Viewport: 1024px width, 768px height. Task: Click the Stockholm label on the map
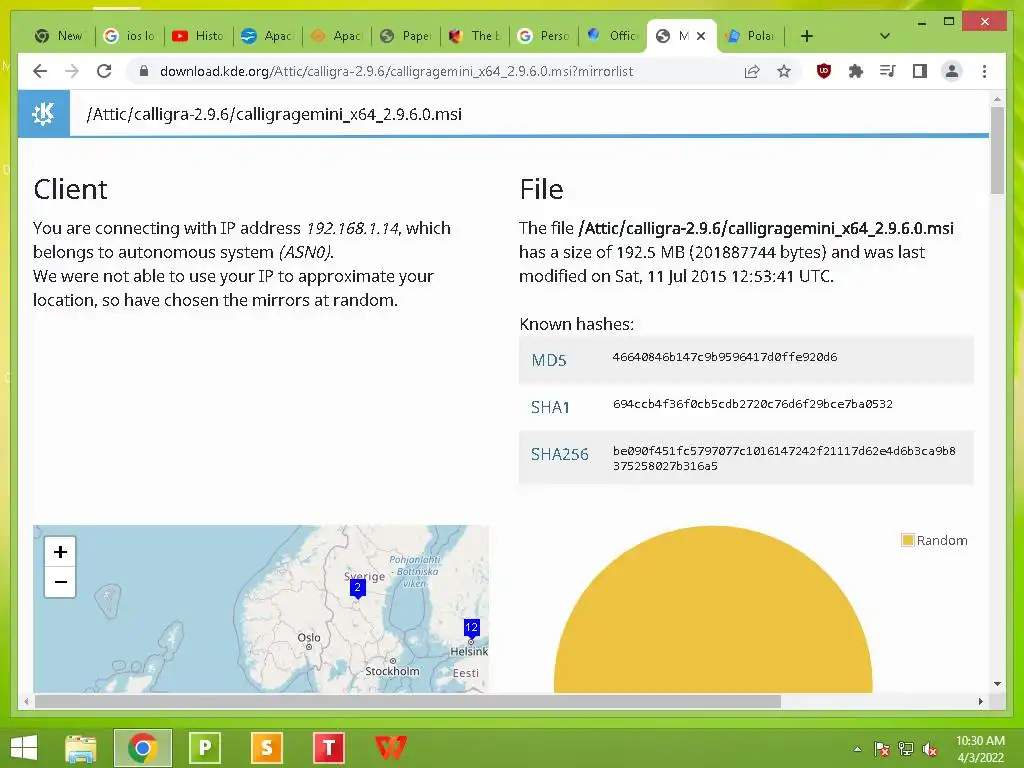pos(392,671)
